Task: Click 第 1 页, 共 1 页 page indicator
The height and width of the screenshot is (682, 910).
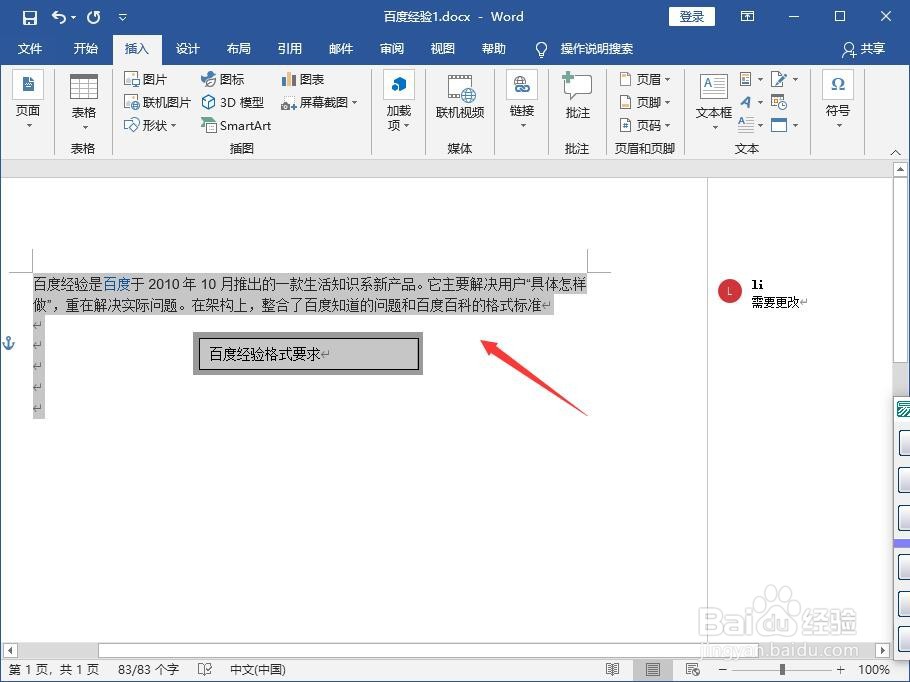Action: [x=55, y=670]
